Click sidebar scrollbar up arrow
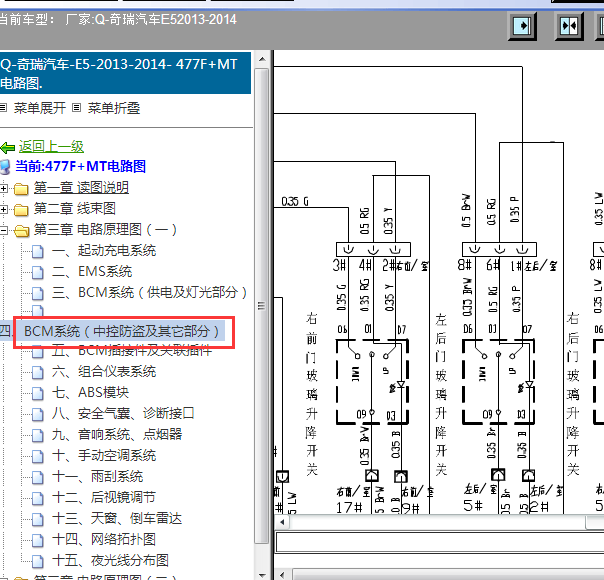 (x=262, y=59)
